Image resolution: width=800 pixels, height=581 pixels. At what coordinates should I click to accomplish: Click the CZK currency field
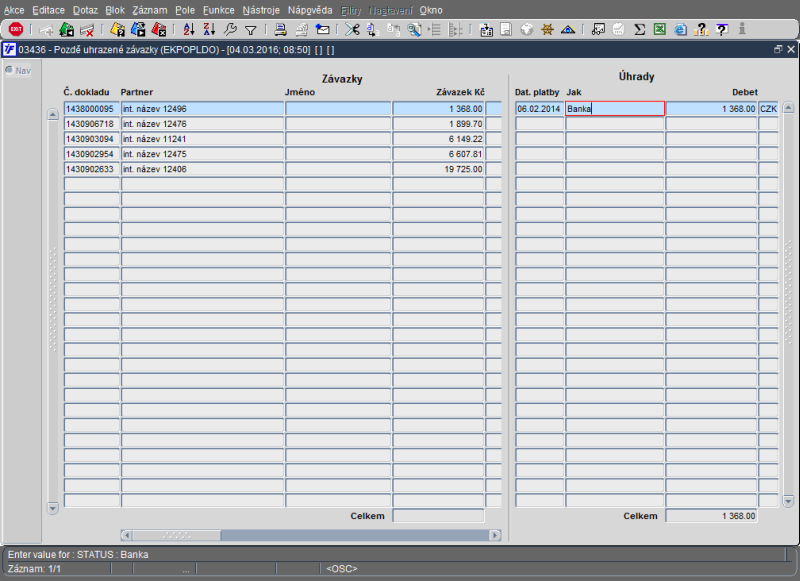768,109
